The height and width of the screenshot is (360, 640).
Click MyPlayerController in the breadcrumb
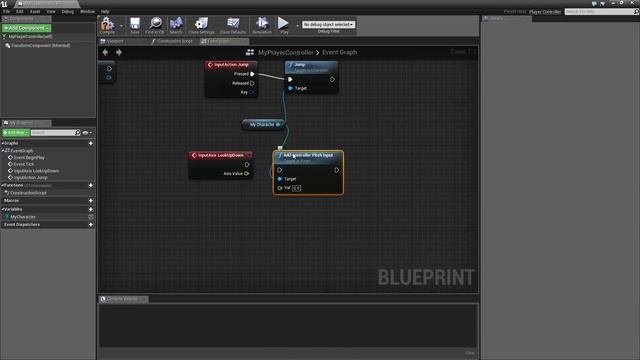click(286, 52)
